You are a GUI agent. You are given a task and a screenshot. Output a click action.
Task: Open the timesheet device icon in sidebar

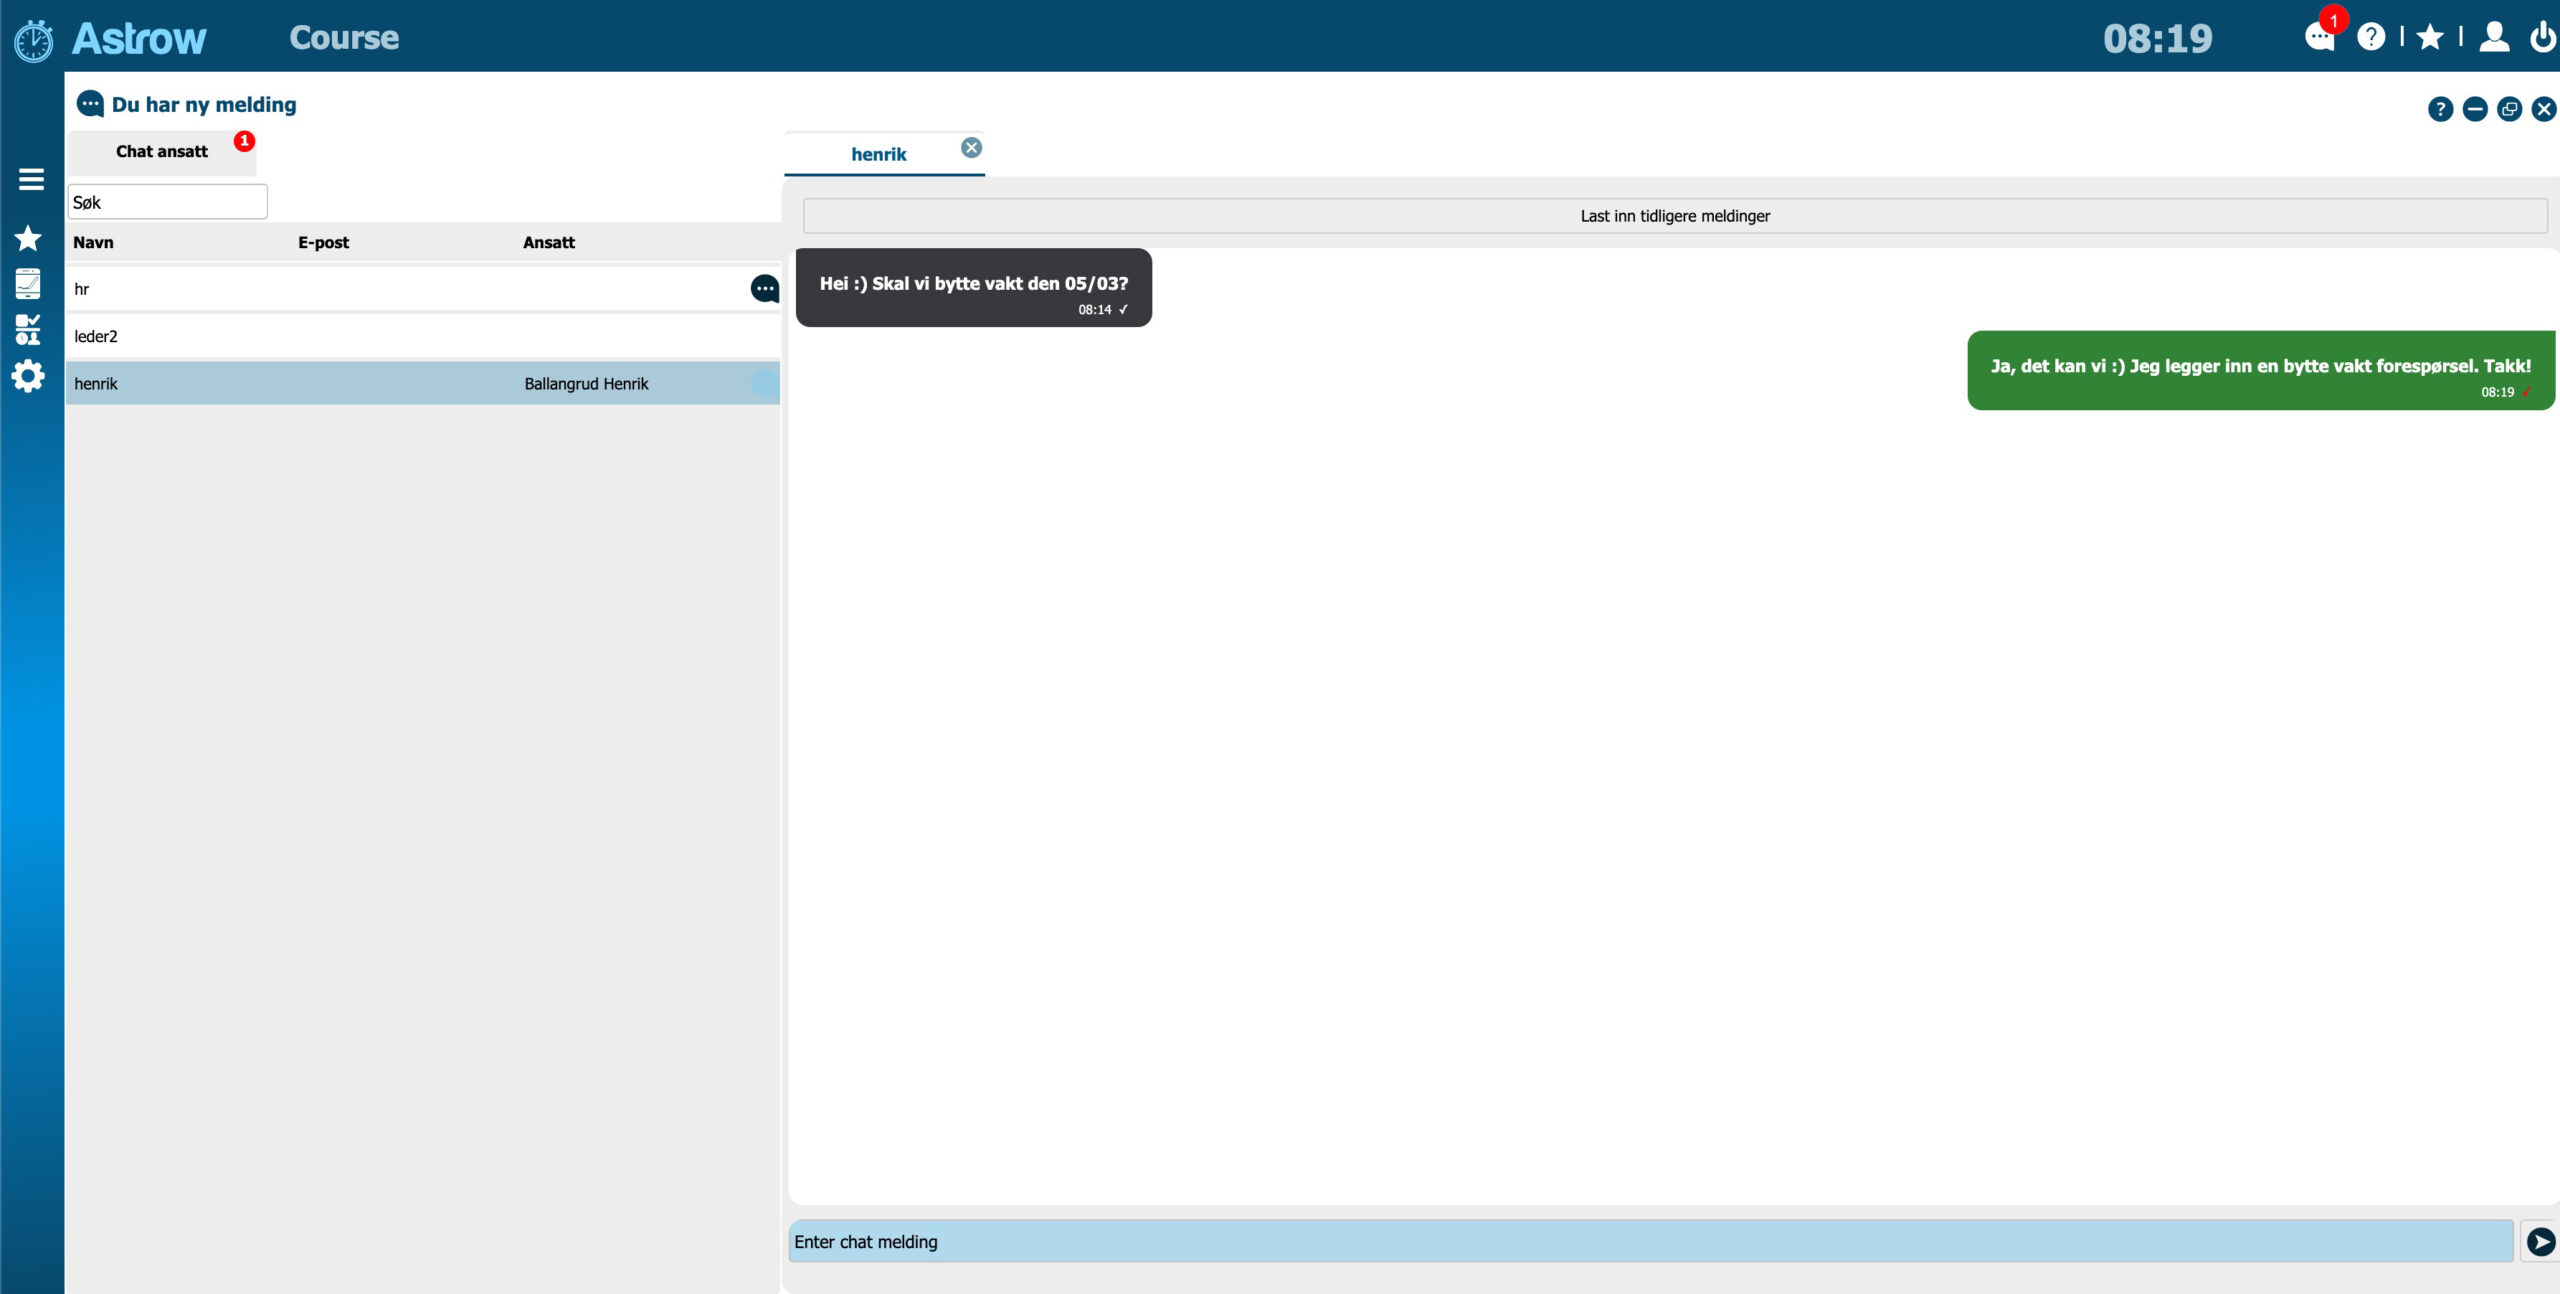29,283
